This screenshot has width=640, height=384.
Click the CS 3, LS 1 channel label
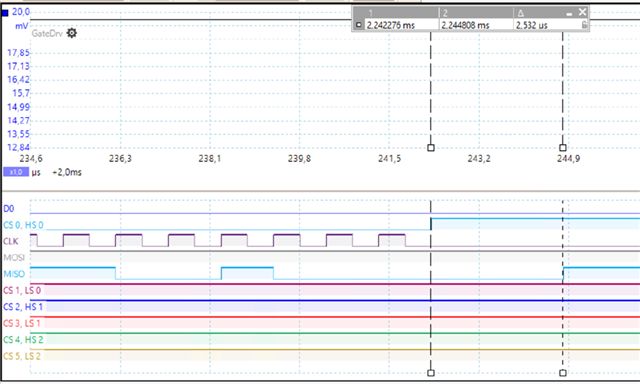point(22,323)
